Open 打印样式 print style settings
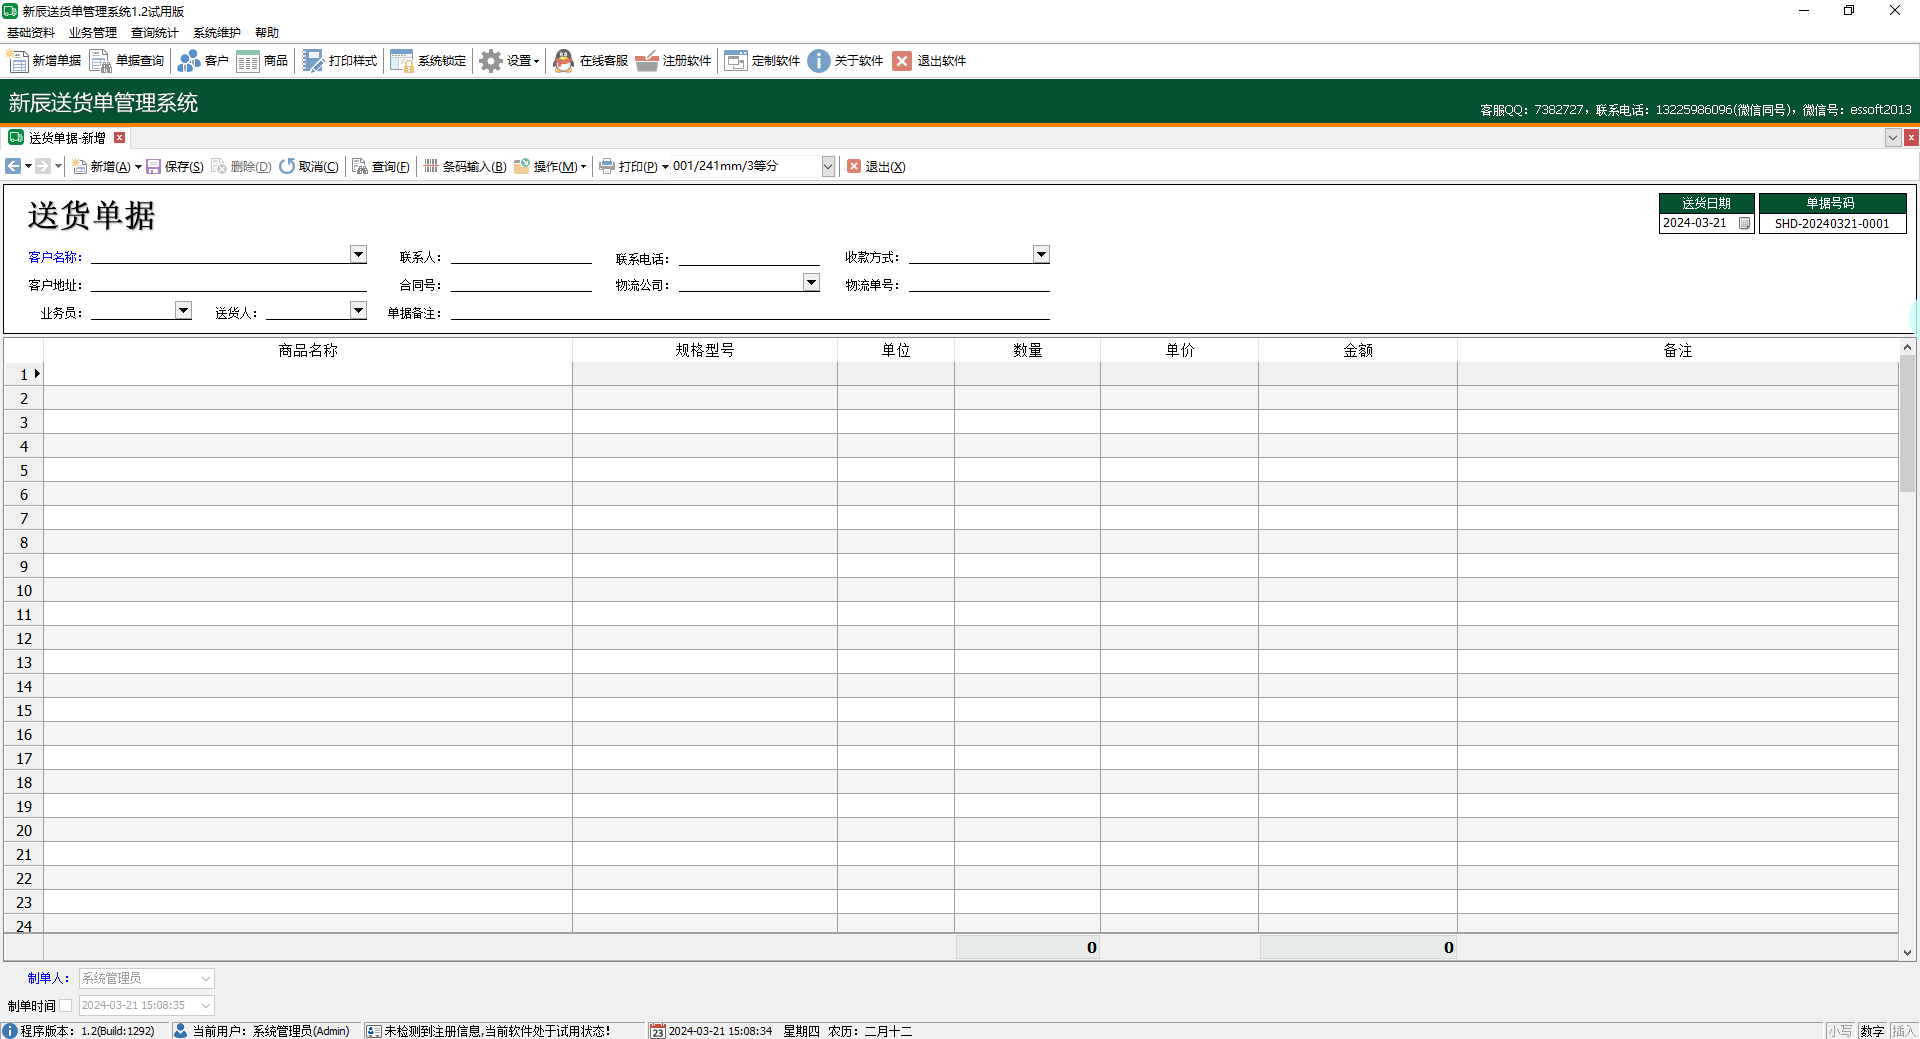 tap(340, 61)
